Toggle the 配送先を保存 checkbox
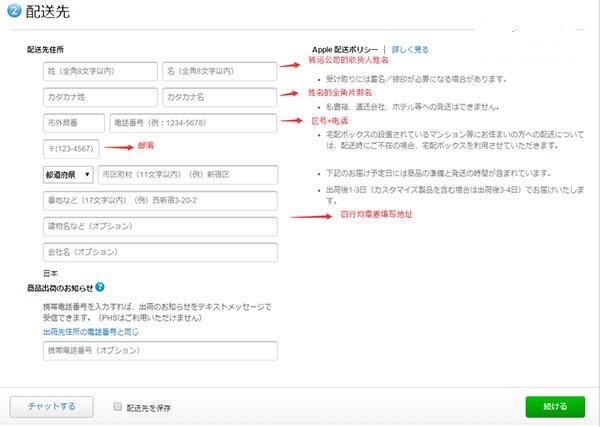 coord(119,407)
